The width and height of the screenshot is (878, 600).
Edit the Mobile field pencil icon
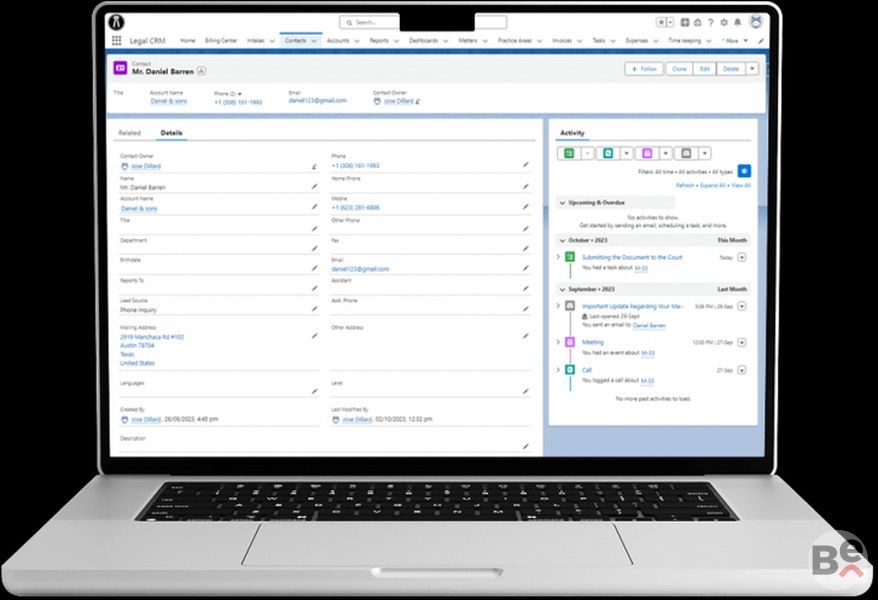pyautogui.click(x=525, y=207)
